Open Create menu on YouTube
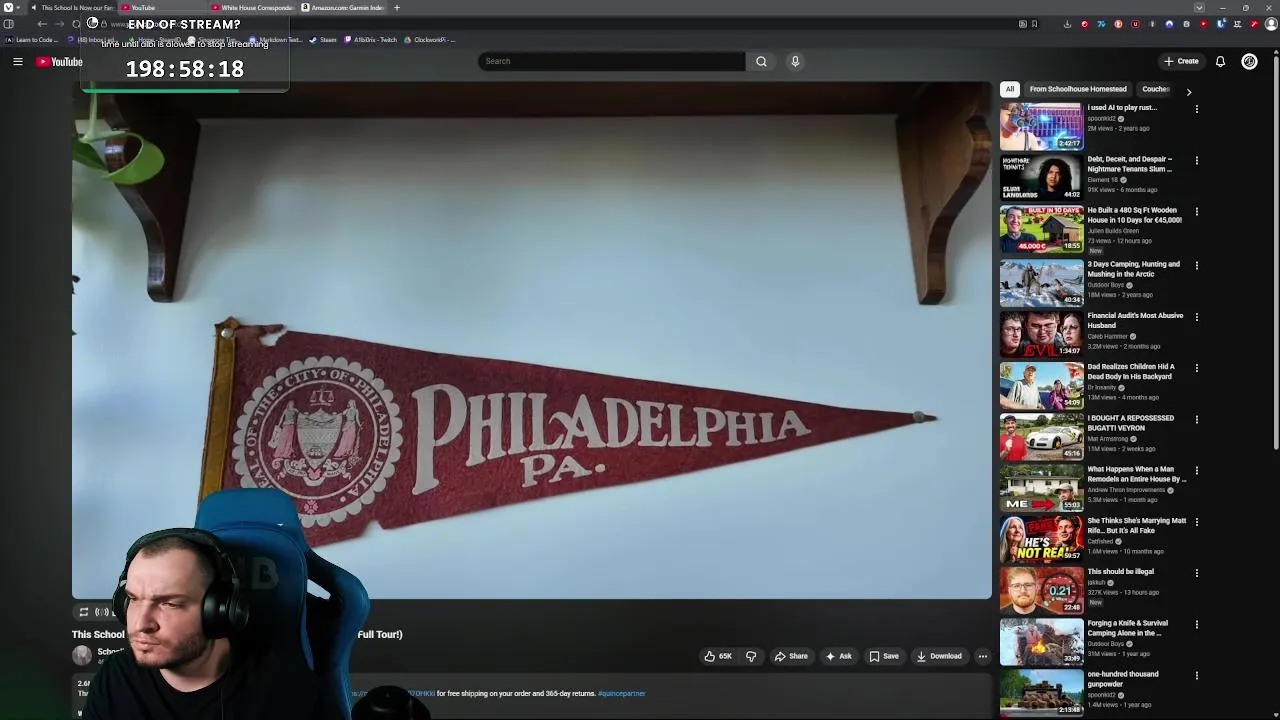 (1181, 61)
